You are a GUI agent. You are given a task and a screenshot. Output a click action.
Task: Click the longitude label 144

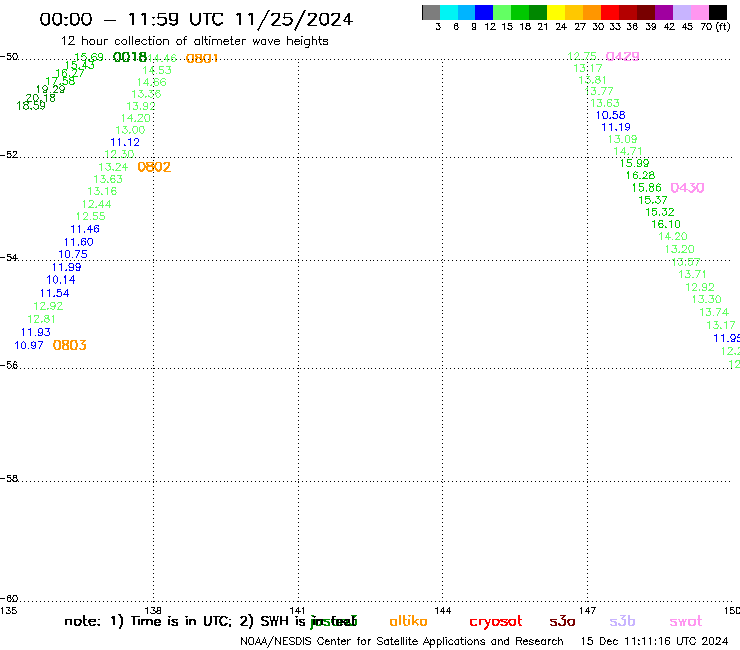(443, 610)
